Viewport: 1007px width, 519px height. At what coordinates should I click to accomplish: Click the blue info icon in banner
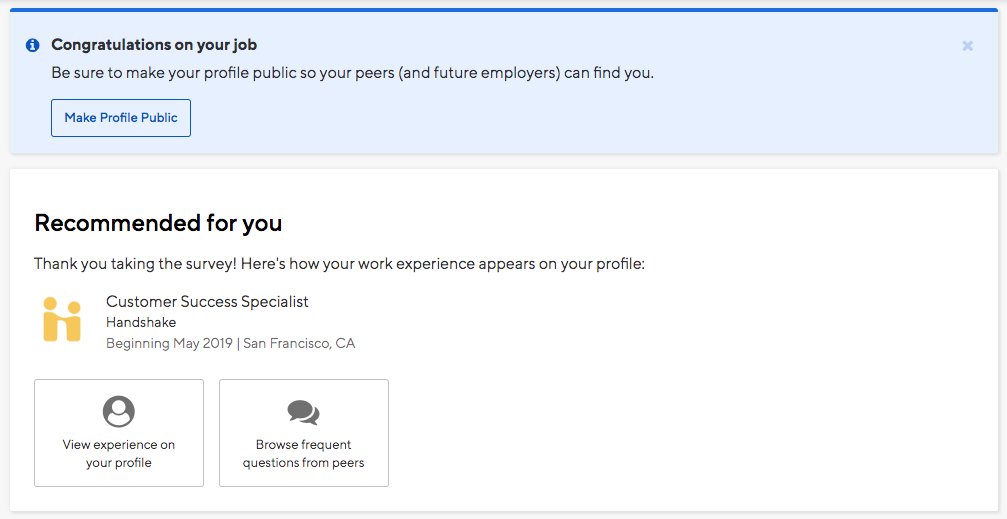click(x=32, y=45)
